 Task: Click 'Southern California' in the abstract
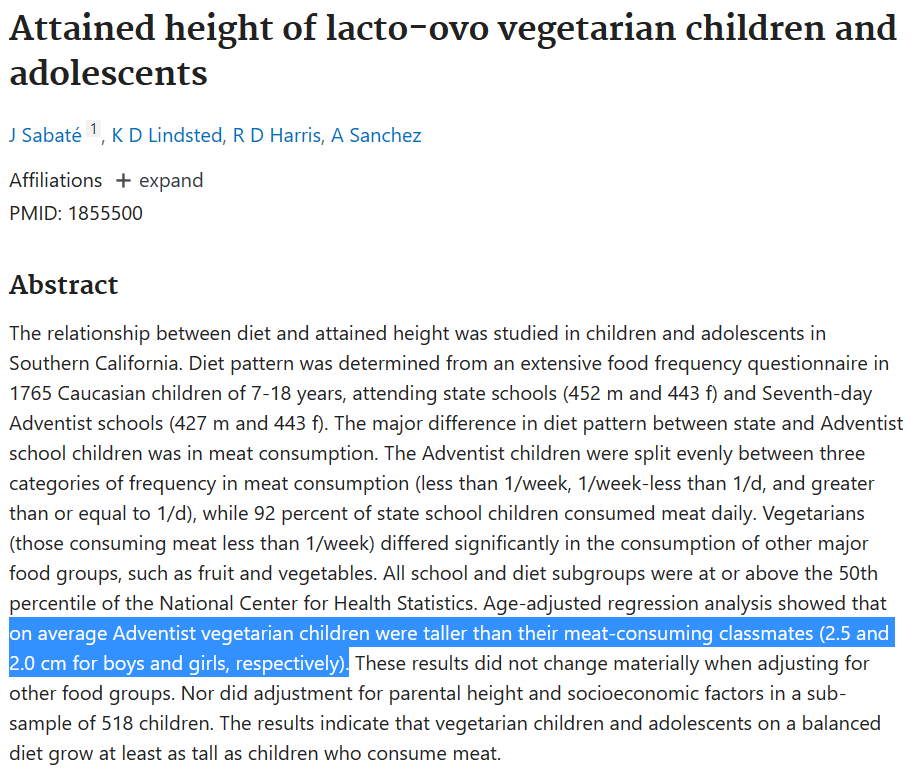pos(94,364)
